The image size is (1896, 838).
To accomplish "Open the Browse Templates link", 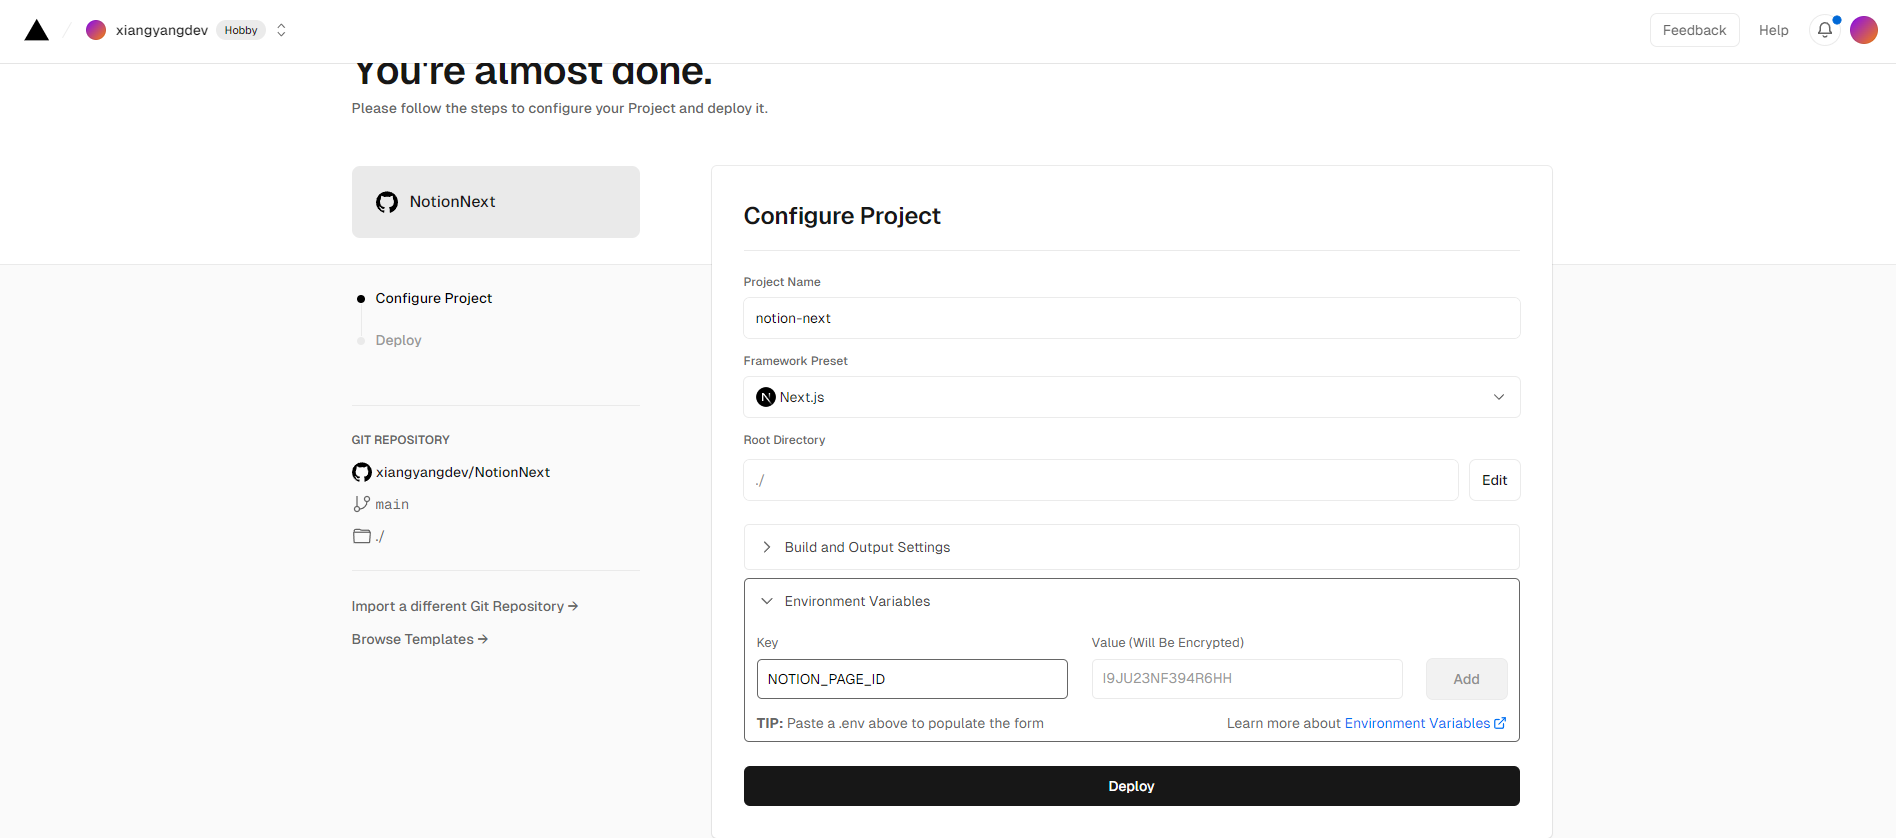I will (x=420, y=639).
